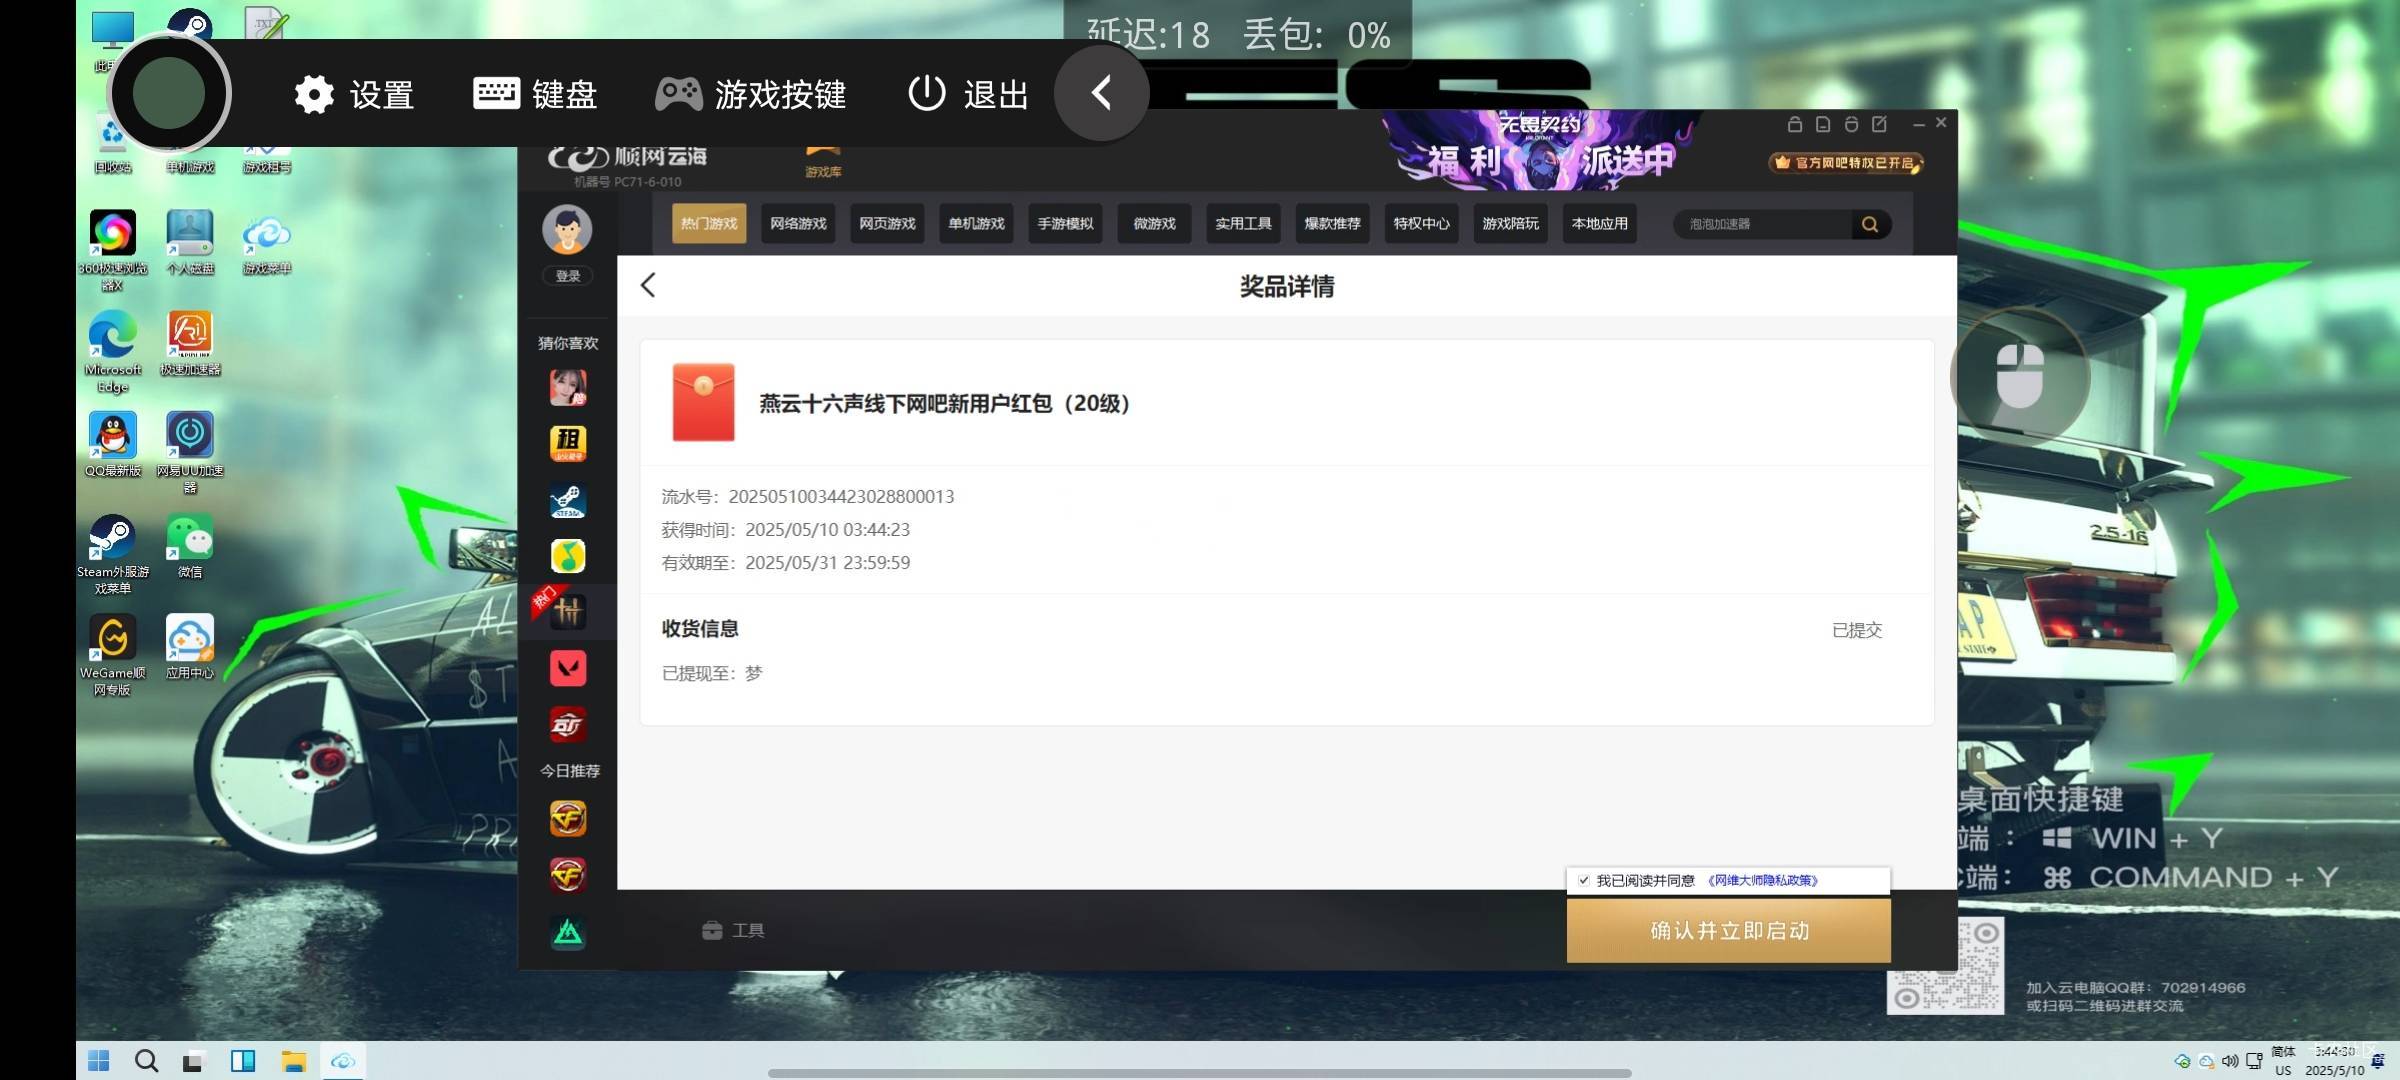This screenshot has height=1080, width=2400.
Task: Open the green triangle game icon in sidebar
Action: tap(568, 932)
